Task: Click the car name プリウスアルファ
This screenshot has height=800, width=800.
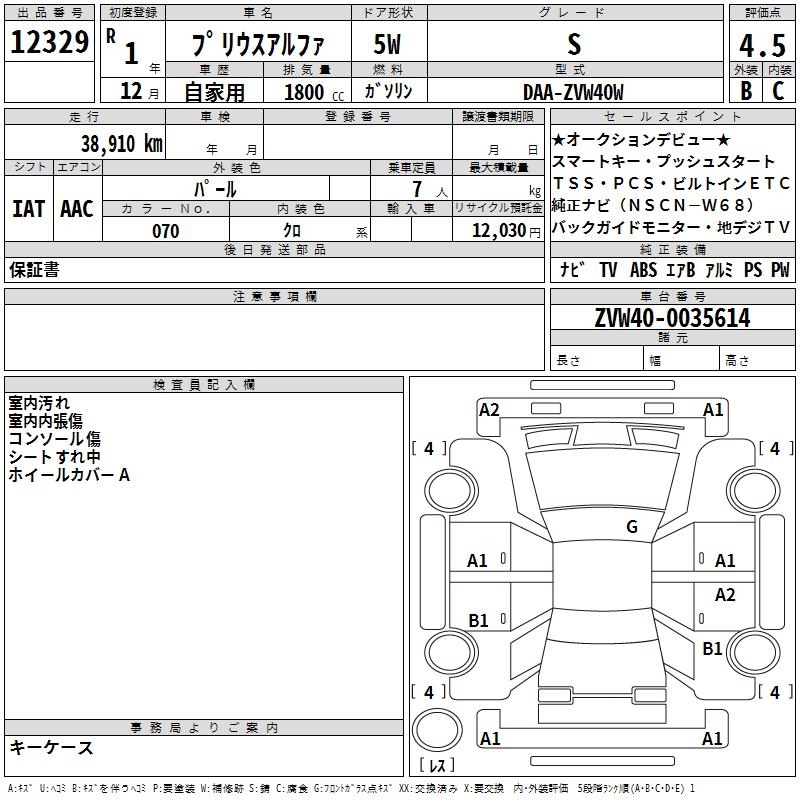Action: click(x=258, y=44)
